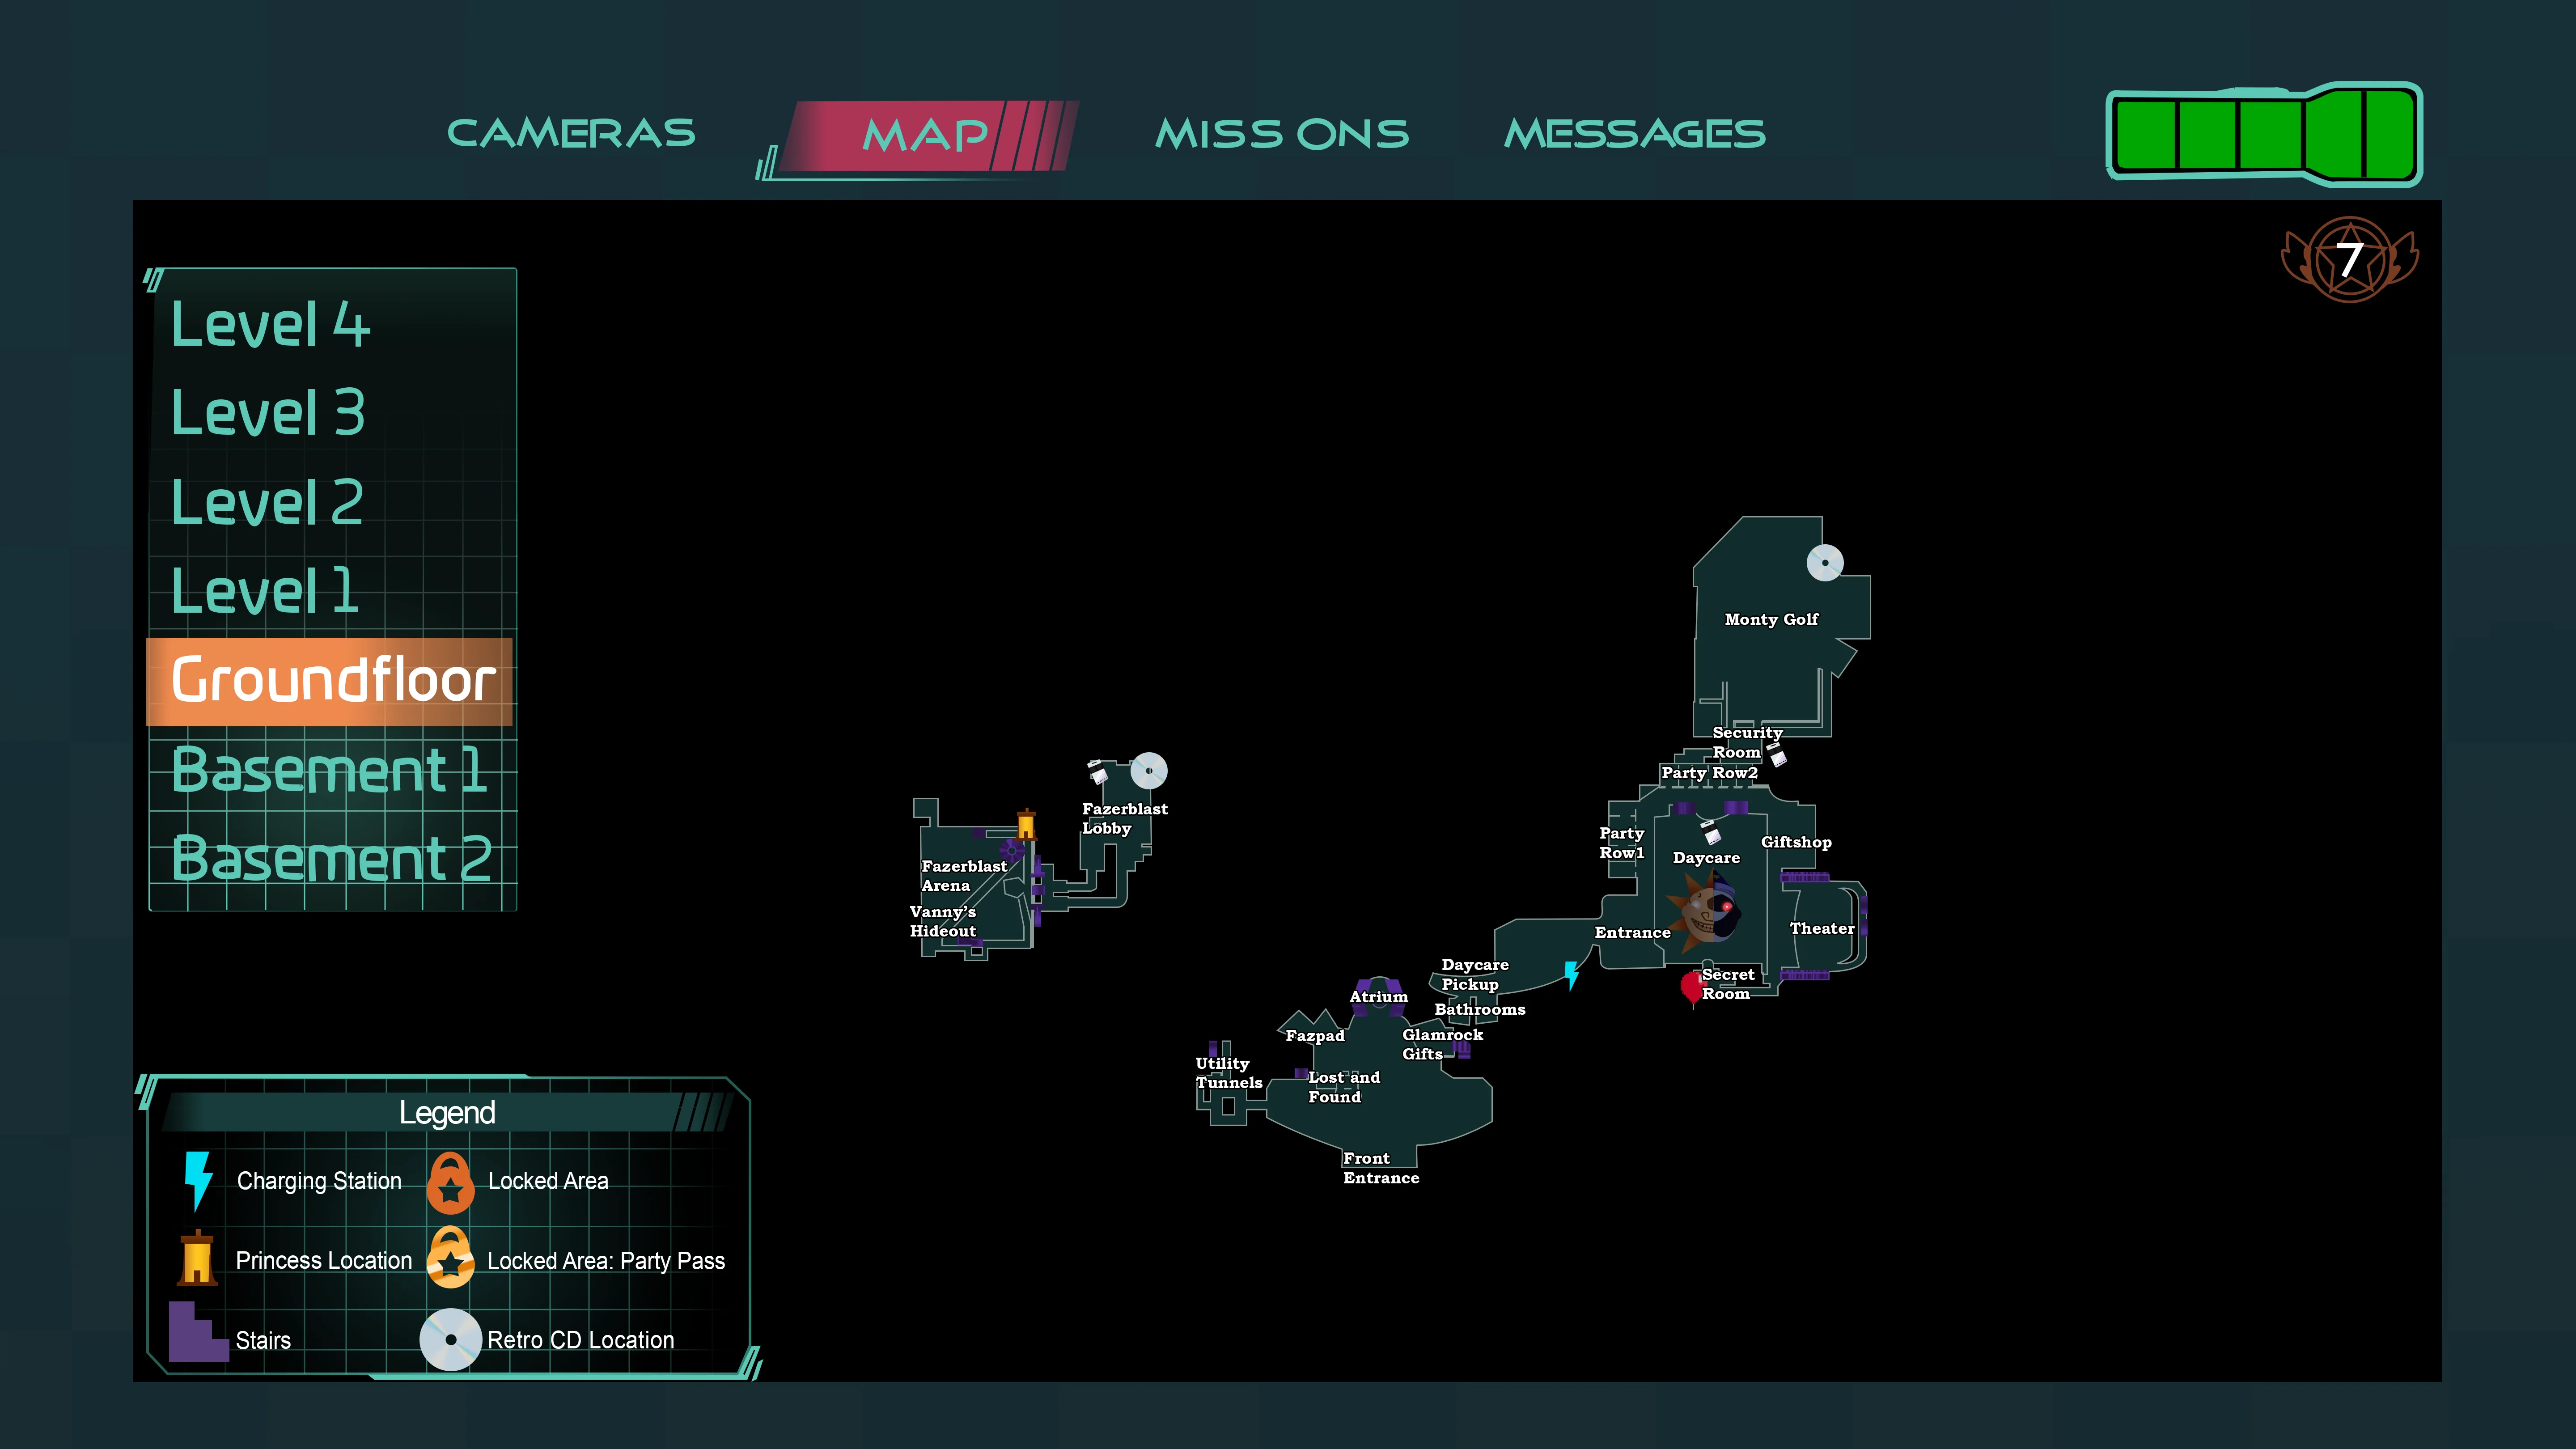2576x1449 pixels.
Task: Select the keycard beside Security Room
Action: (x=1776, y=754)
